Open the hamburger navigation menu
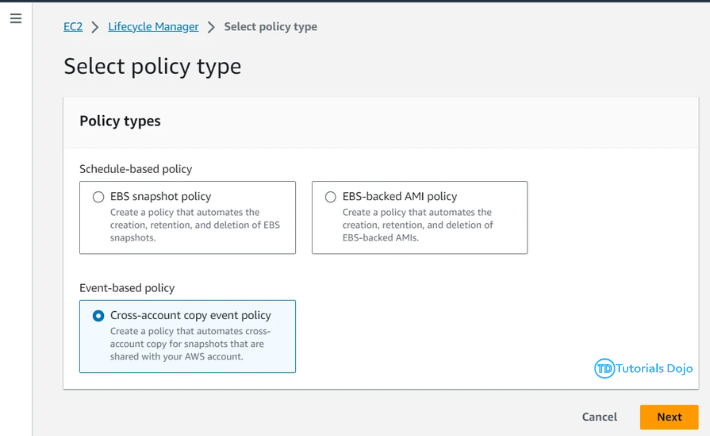Image resolution: width=710 pixels, height=436 pixels. pos(16,18)
